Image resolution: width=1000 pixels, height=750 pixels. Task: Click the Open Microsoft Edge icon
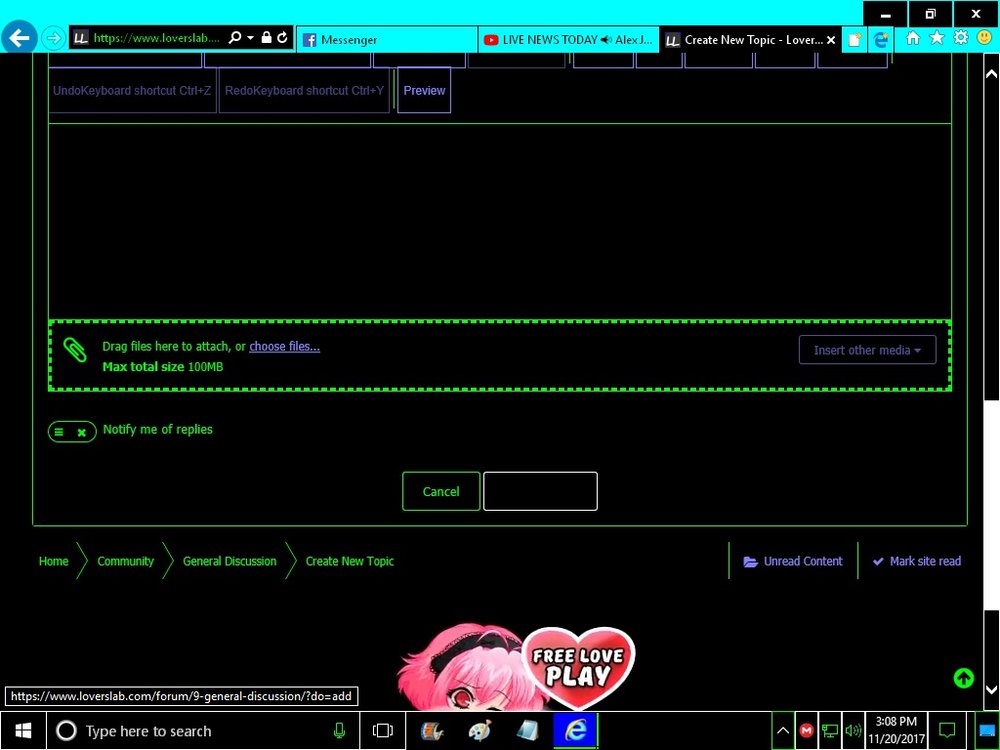tap(881, 40)
